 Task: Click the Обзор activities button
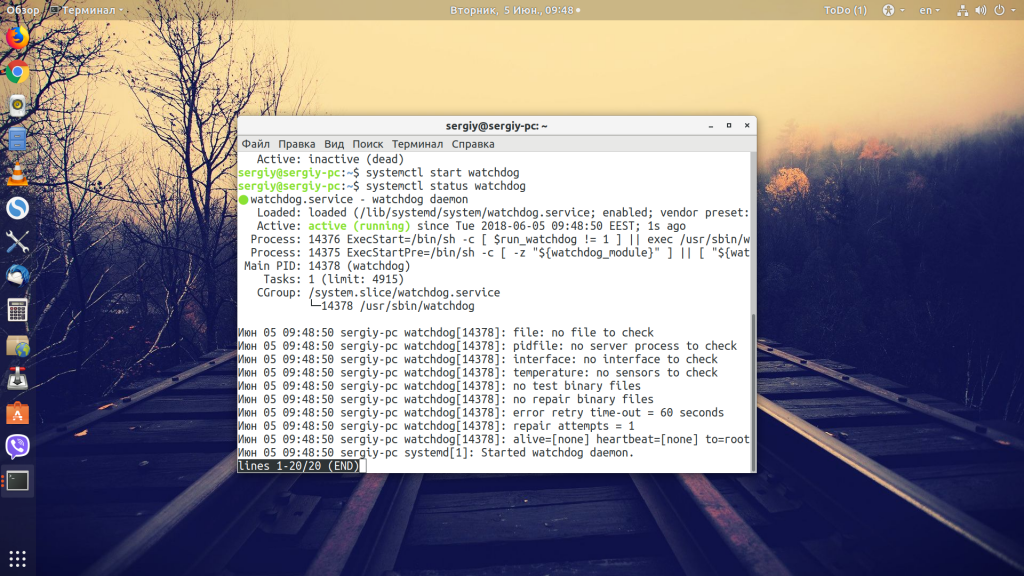point(23,10)
